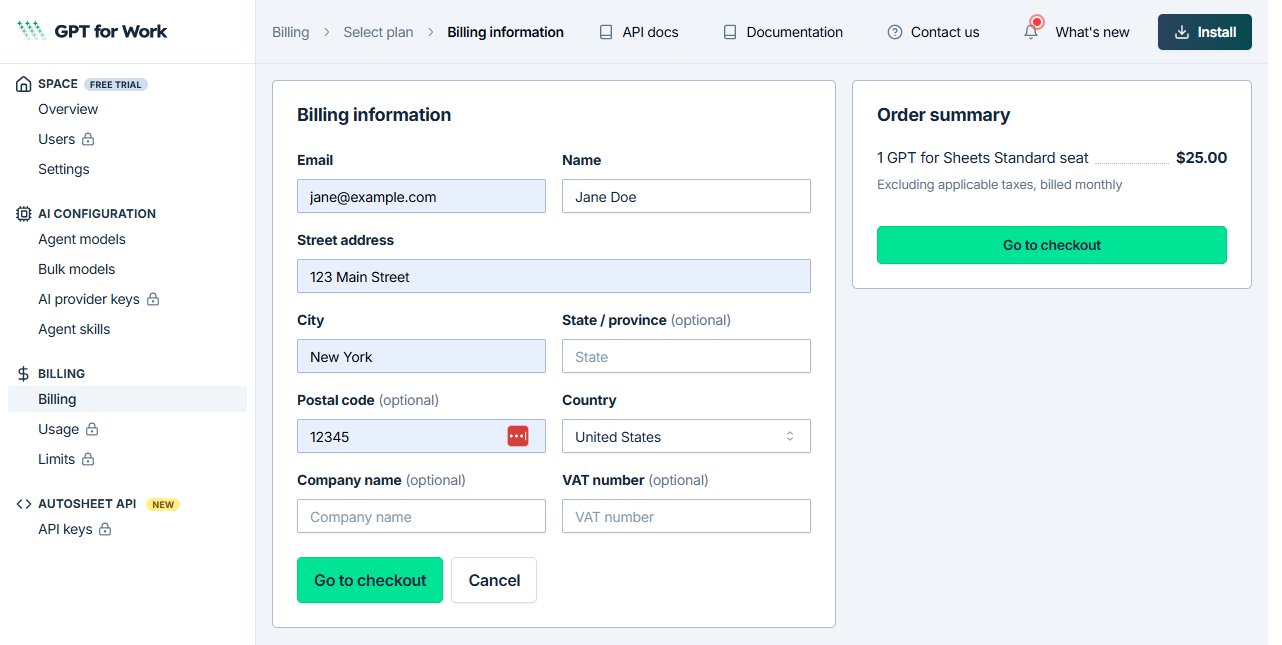Click the State / province field
The width and height of the screenshot is (1282, 645).
pyautogui.click(x=686, y=356)
